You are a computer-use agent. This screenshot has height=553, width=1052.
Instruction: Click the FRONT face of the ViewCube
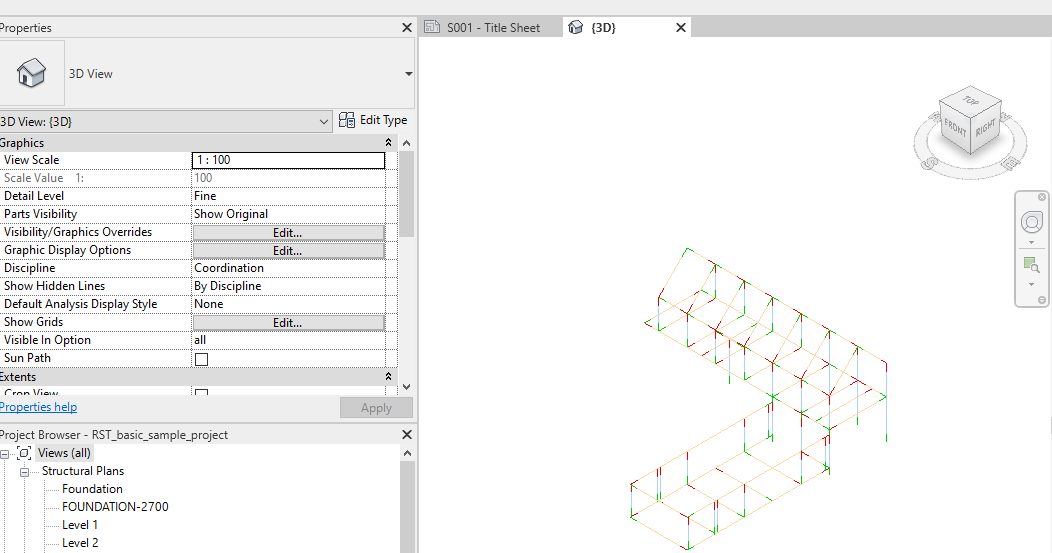click(x=955, y=127)
